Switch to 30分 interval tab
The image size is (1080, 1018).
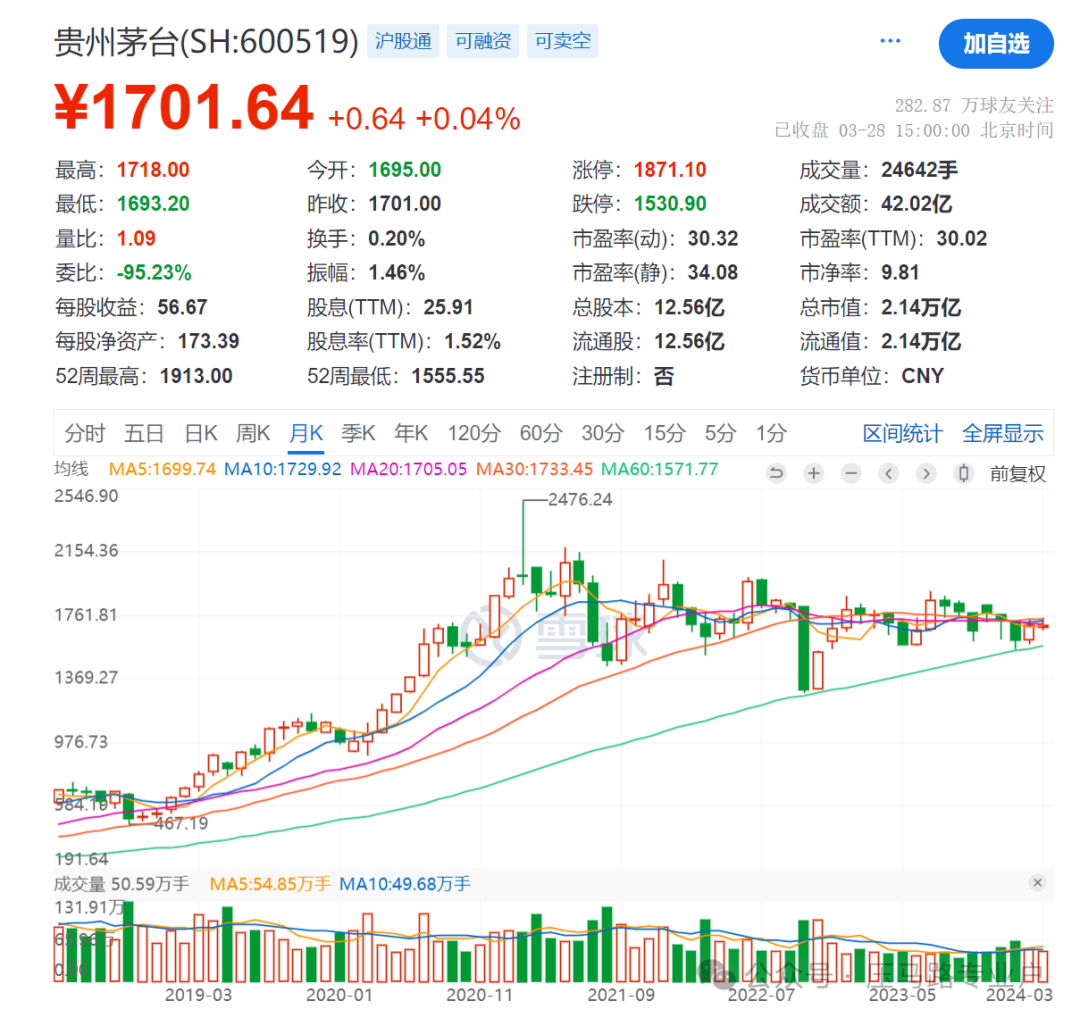pos(603,433)
